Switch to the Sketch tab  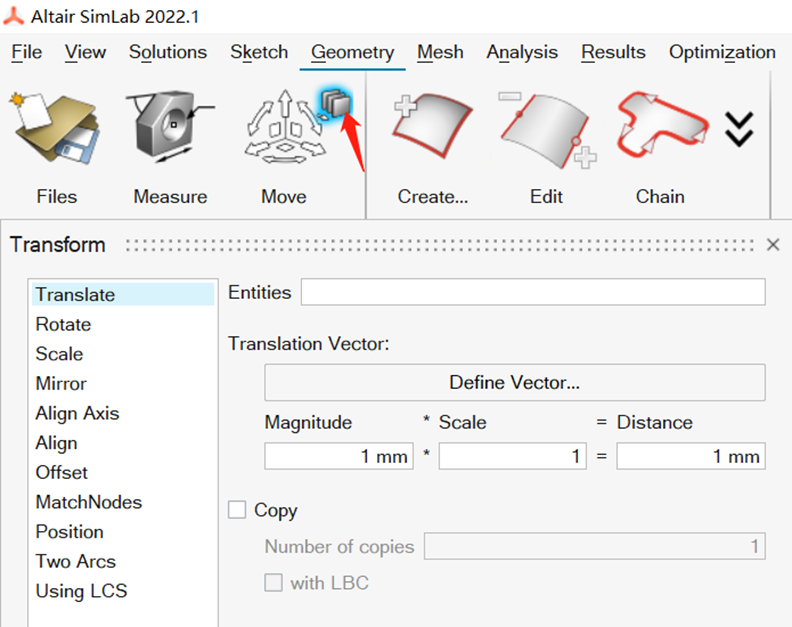[x=259, y=52]
